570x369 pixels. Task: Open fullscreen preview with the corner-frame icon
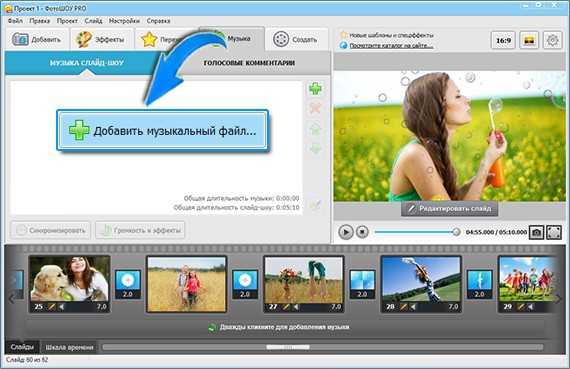[x=554, y=232]
